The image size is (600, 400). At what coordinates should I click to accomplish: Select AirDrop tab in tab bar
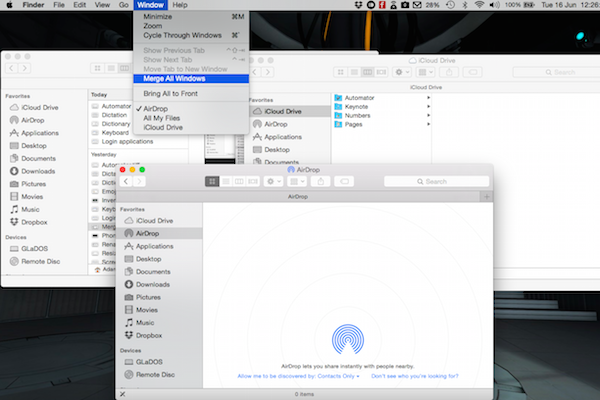(298, 197)
